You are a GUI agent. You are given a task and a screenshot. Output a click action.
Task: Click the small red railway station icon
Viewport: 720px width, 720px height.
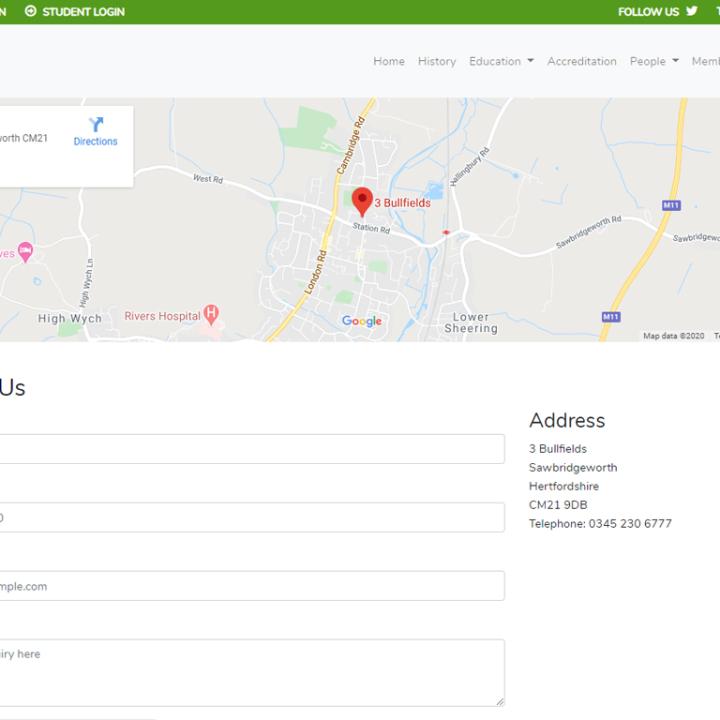click(x=446, y=232)
